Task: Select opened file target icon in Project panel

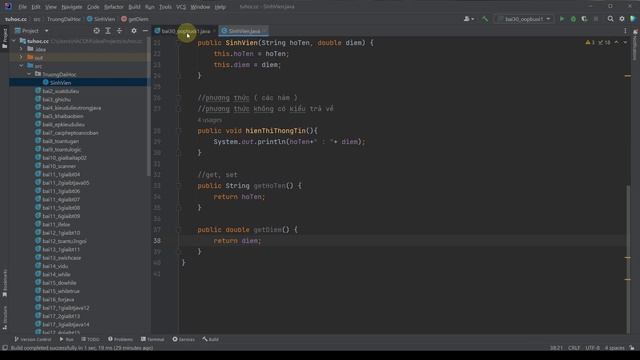Action: [x=96, y=31]
